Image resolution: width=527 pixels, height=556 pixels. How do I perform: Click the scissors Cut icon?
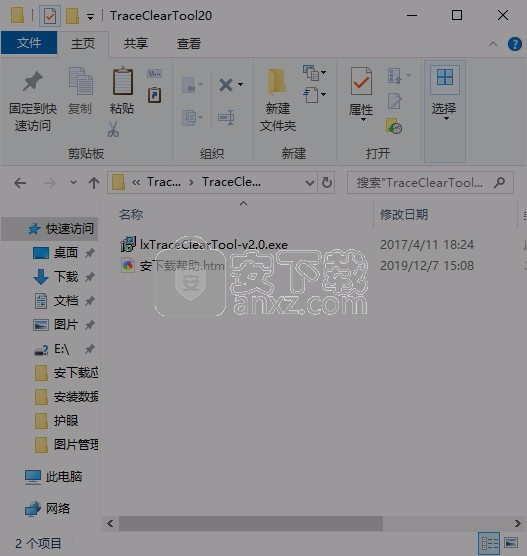click(113, 129)
